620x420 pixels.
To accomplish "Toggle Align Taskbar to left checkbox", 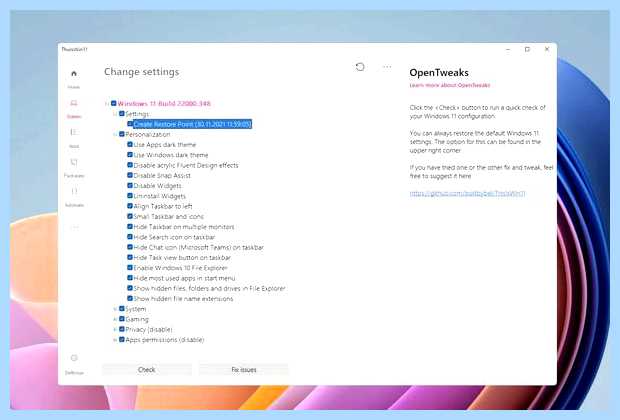I will coord(130,206).
